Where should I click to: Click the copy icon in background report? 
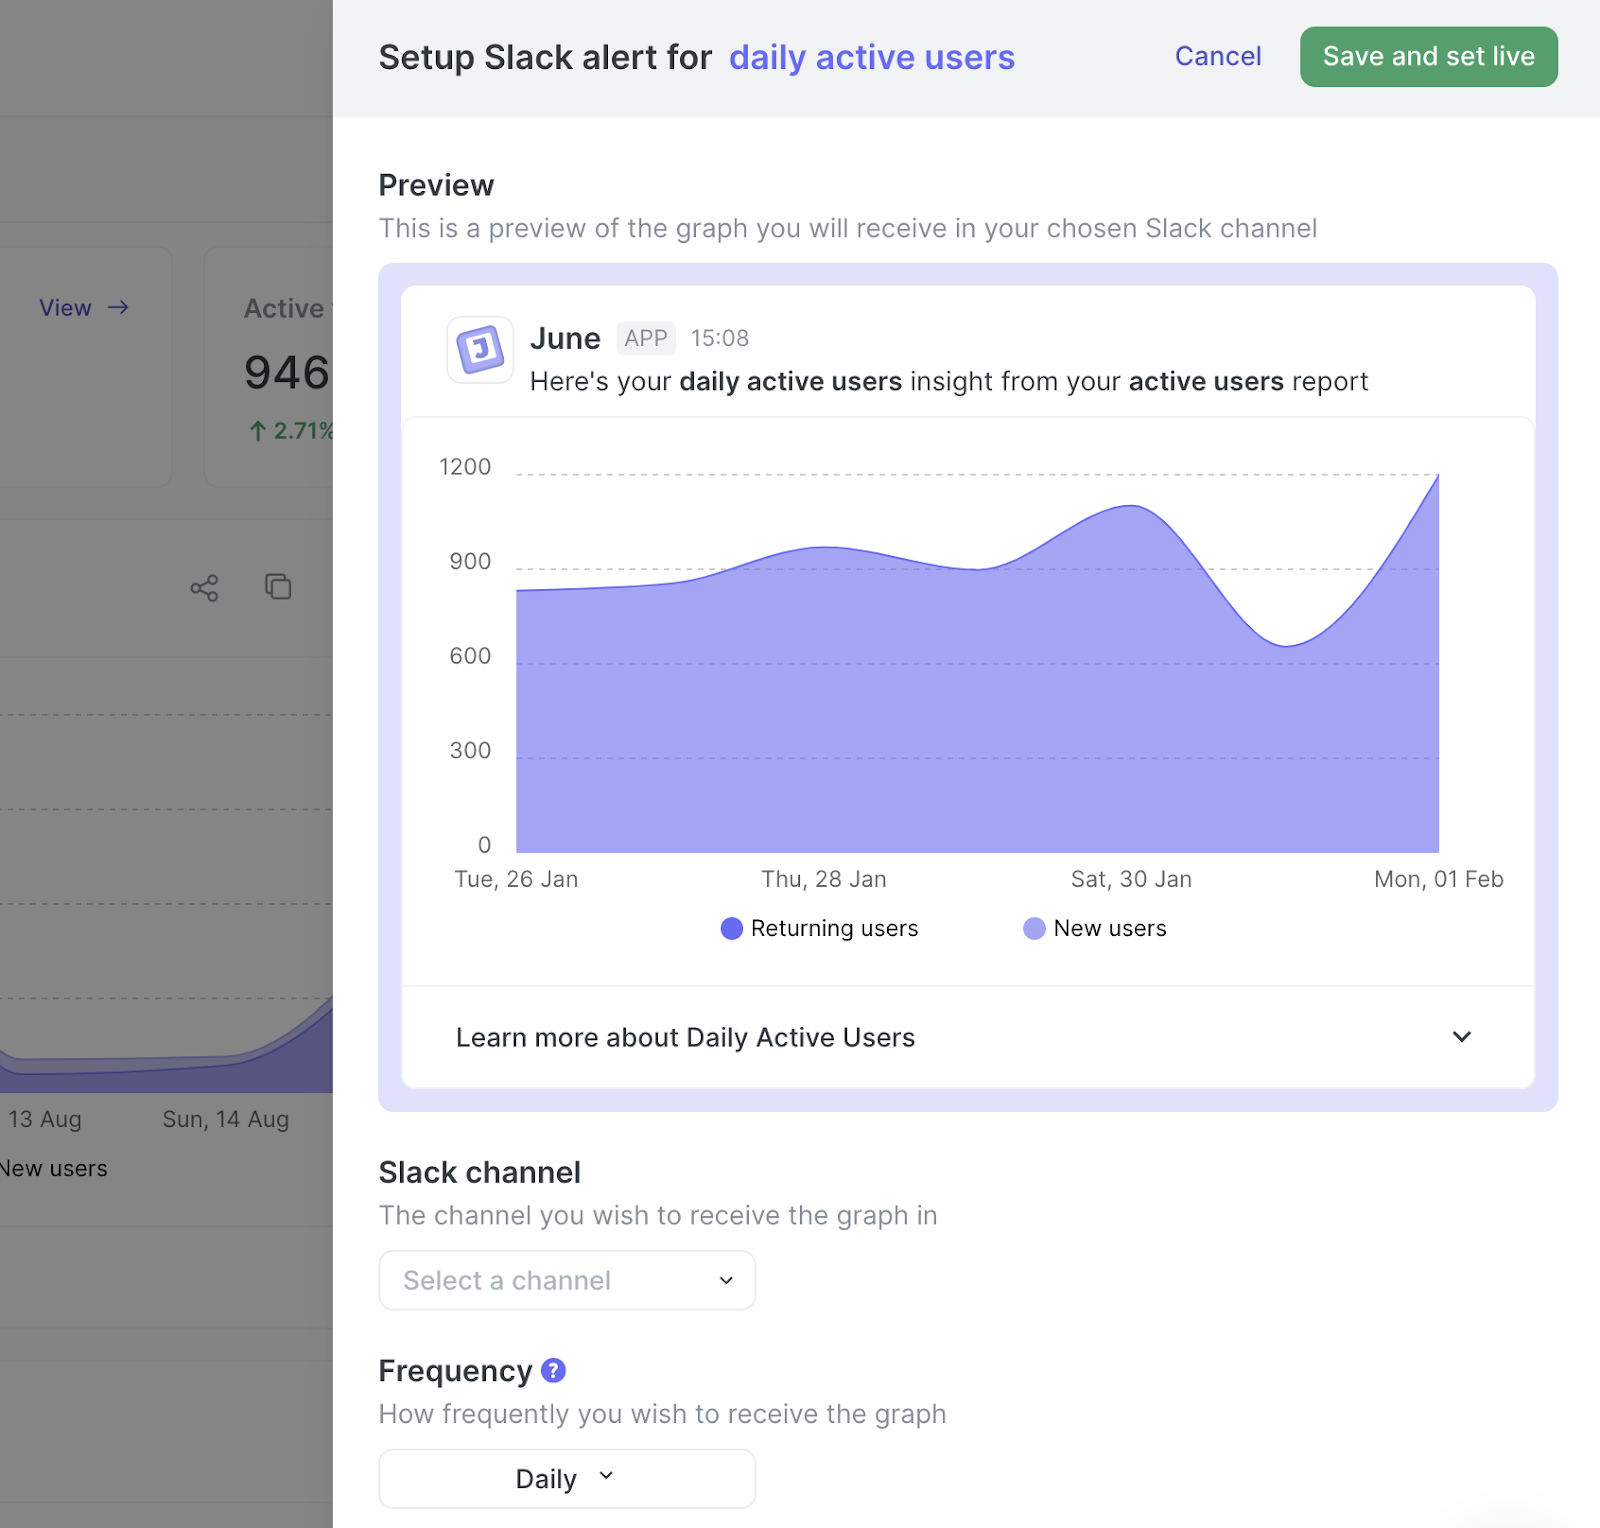coord(278,586)
